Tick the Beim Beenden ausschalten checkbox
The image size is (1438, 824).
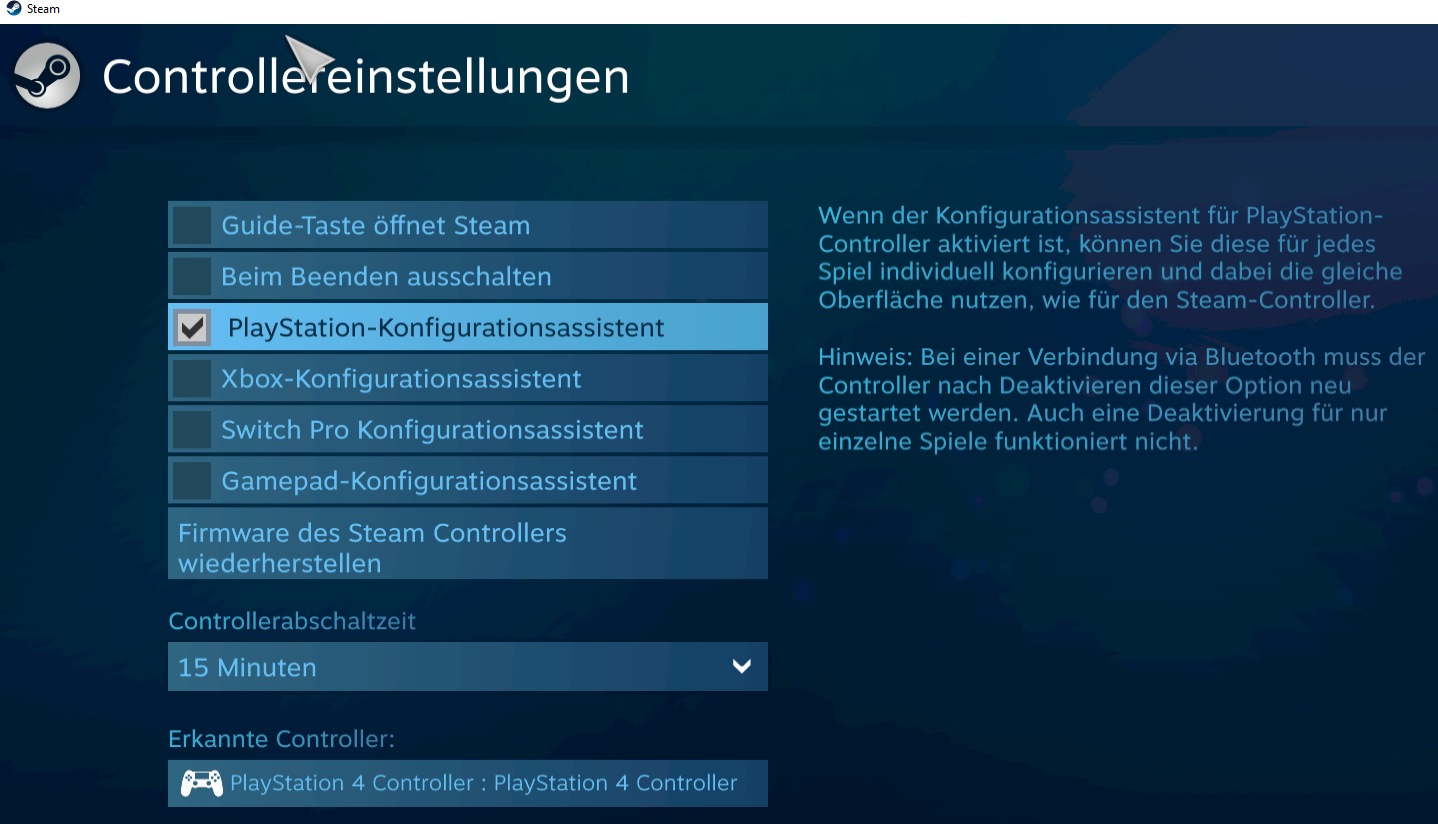(x=191, y=276)
